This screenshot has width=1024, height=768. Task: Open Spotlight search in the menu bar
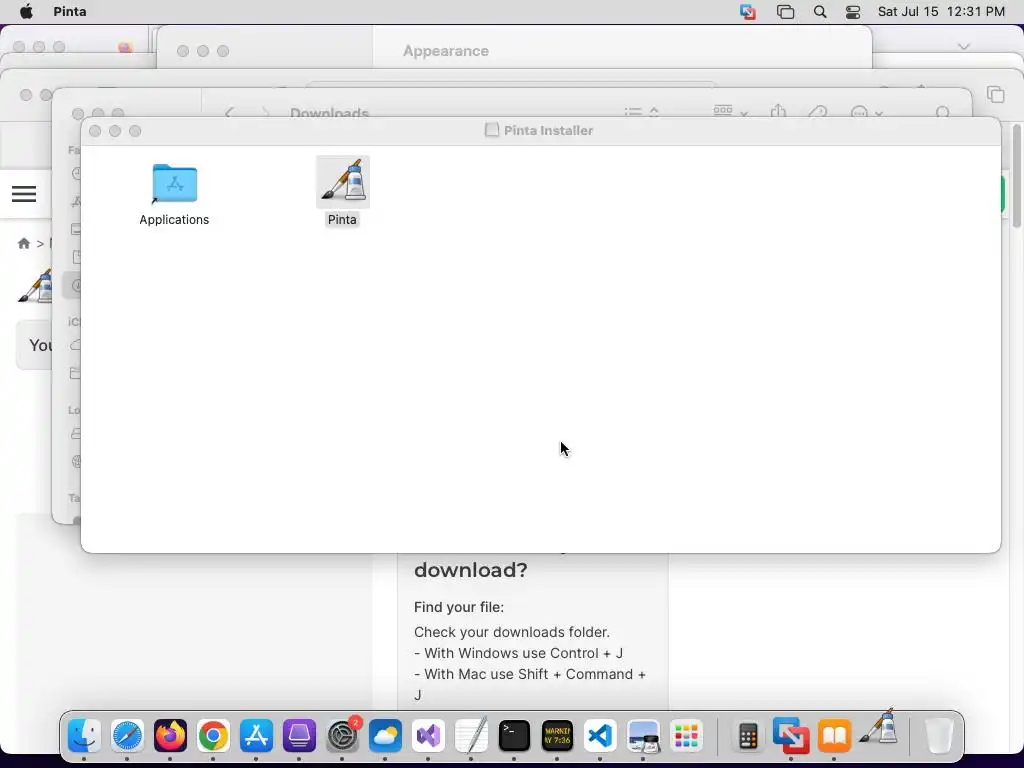(x=820, y=11)
